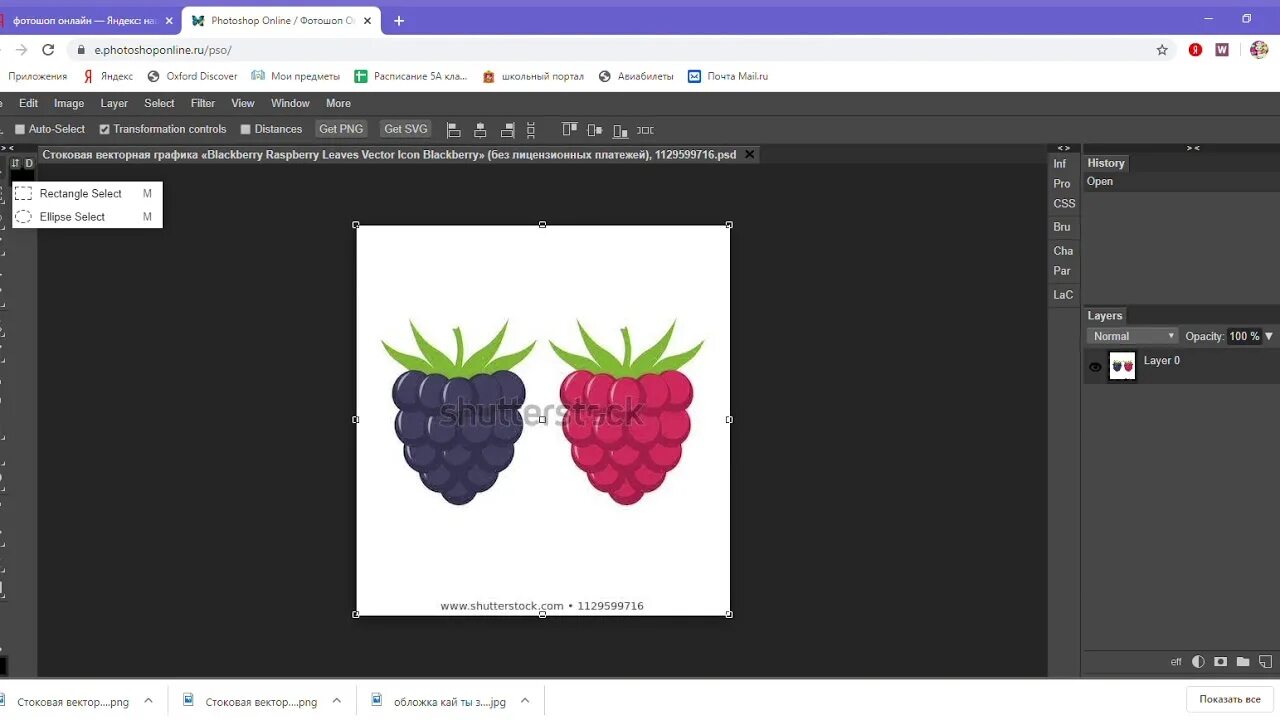
Task: Select the Layer 0 name
Action: click(1162, 360)
